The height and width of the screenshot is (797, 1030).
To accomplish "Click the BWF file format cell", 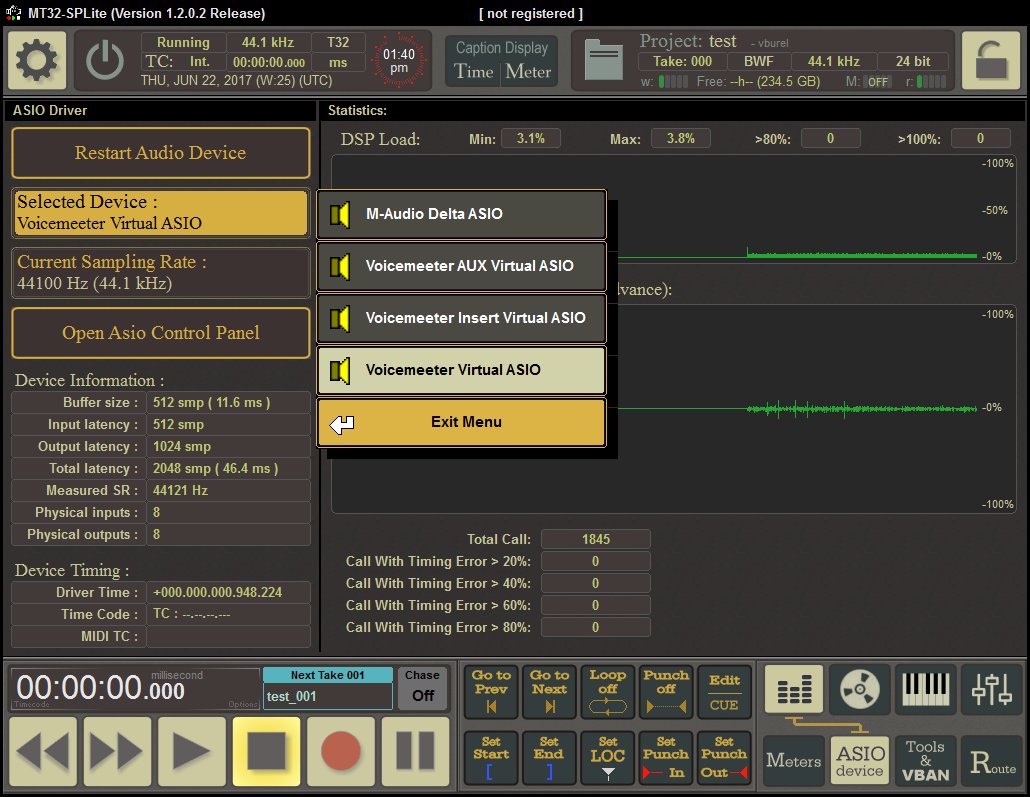I will click(x=759, y=61).
